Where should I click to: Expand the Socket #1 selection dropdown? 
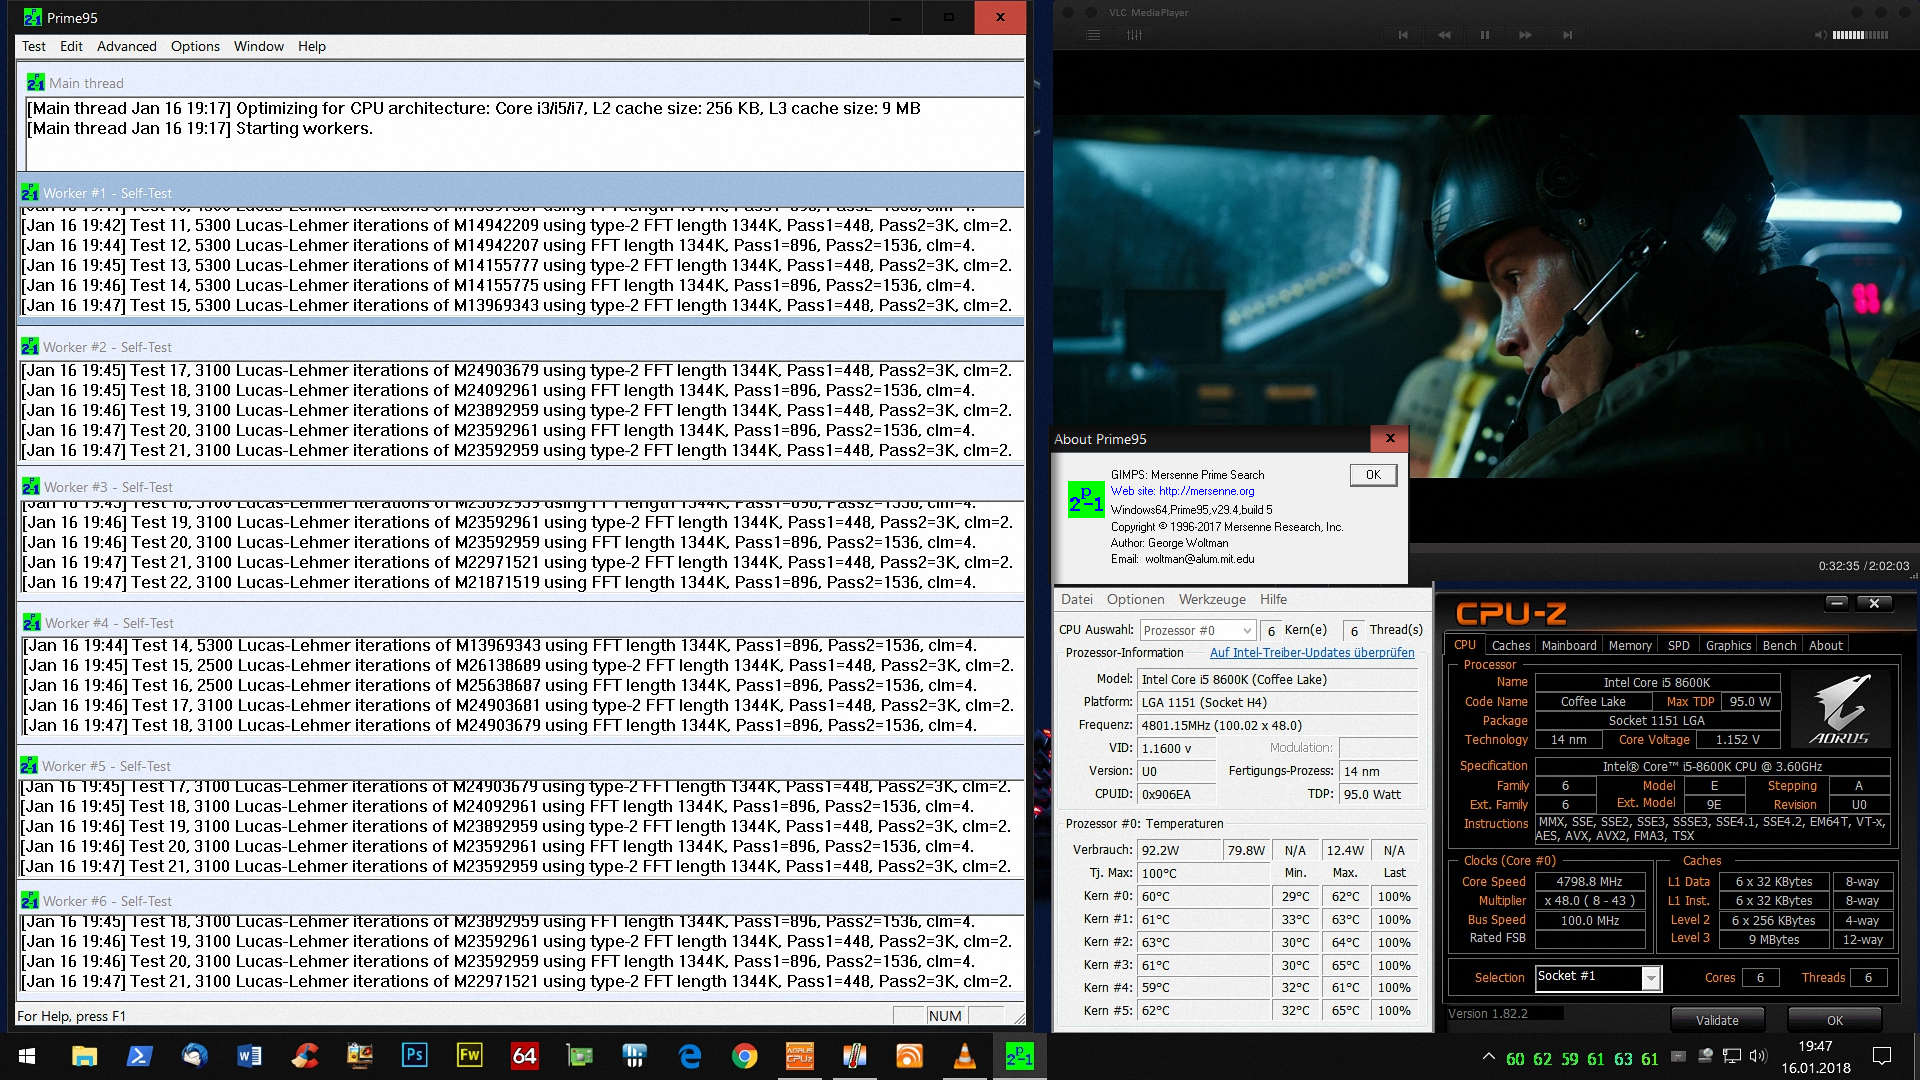point(1651,978)
